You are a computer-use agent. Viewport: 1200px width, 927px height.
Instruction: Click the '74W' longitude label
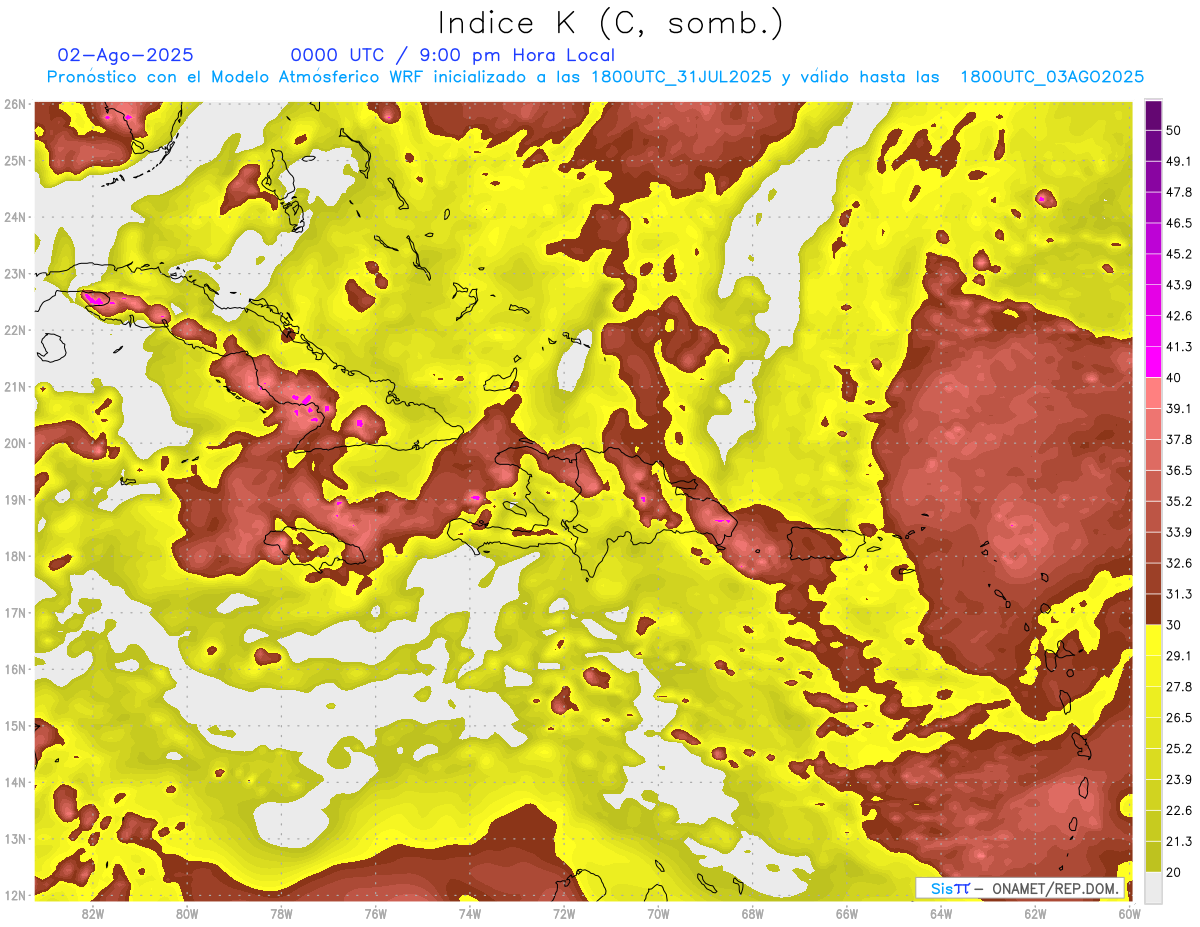470,914
